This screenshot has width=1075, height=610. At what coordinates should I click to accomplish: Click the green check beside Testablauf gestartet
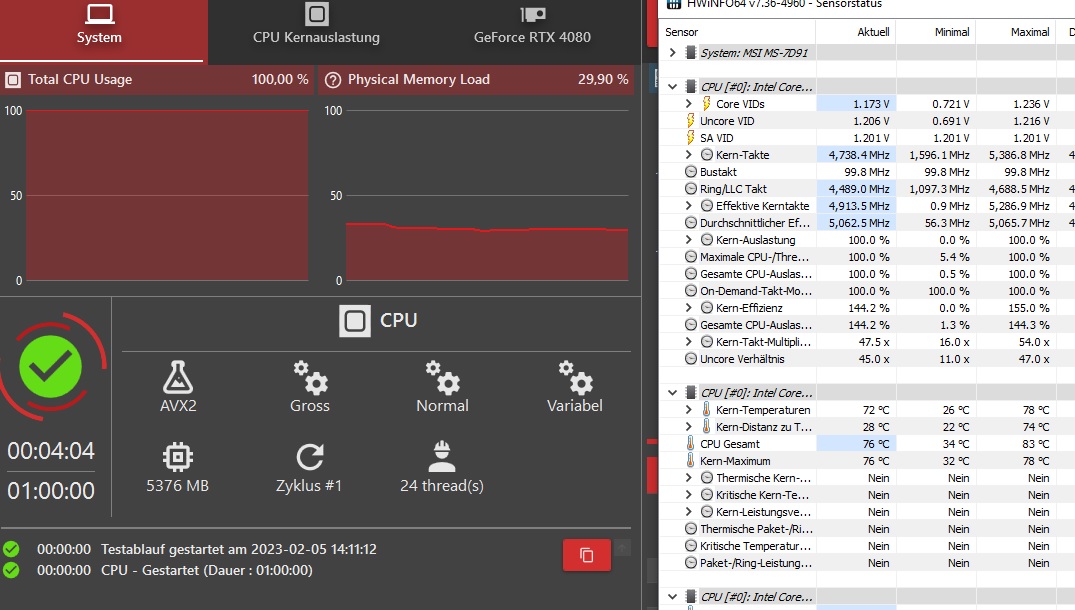(x=11, y=549)
